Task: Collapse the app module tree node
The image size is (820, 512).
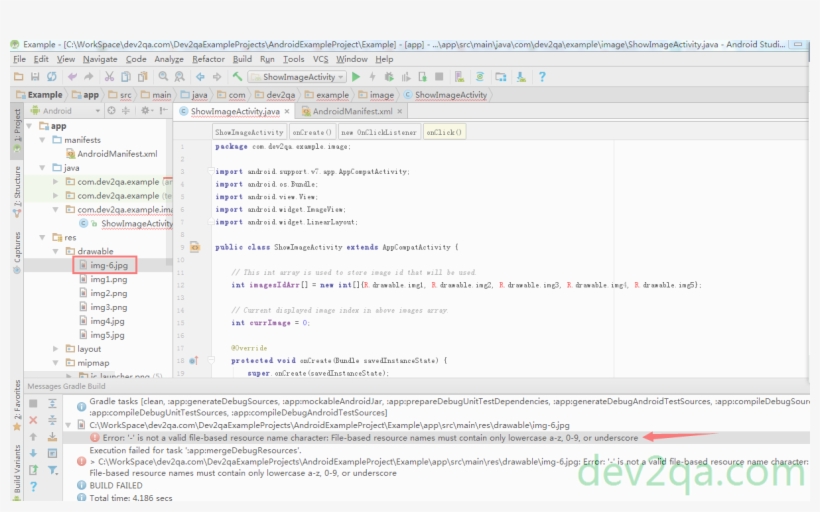Action: 30,126
